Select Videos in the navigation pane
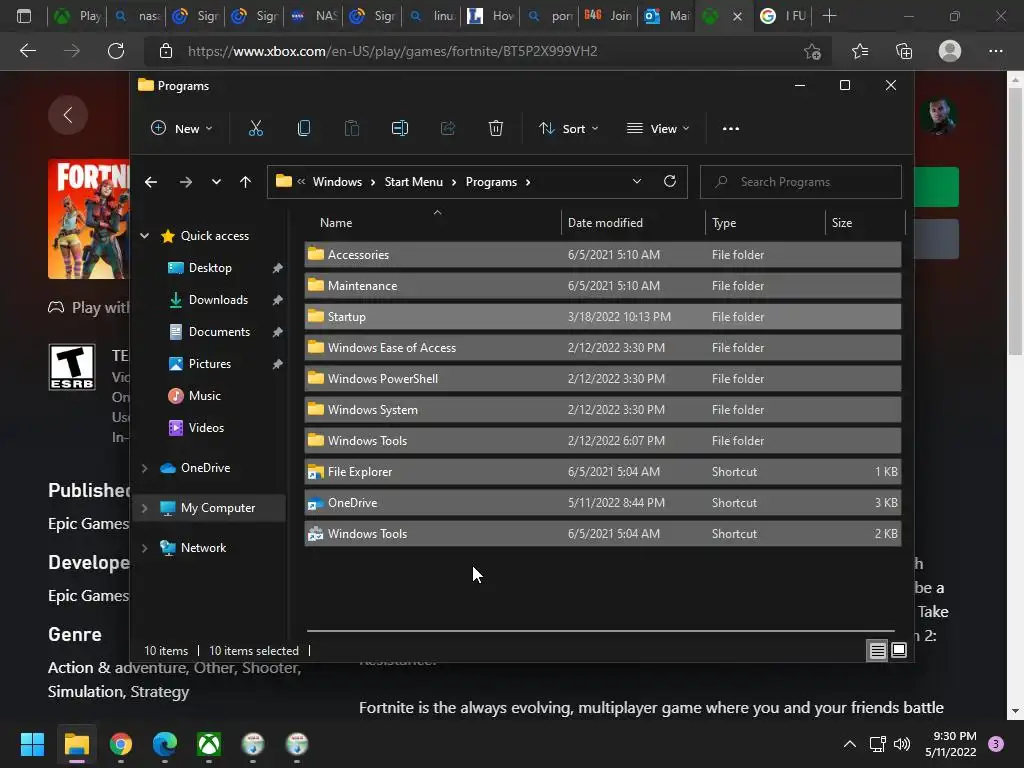1024x768 pixels. pyautogui.click(x=206, y=428)
